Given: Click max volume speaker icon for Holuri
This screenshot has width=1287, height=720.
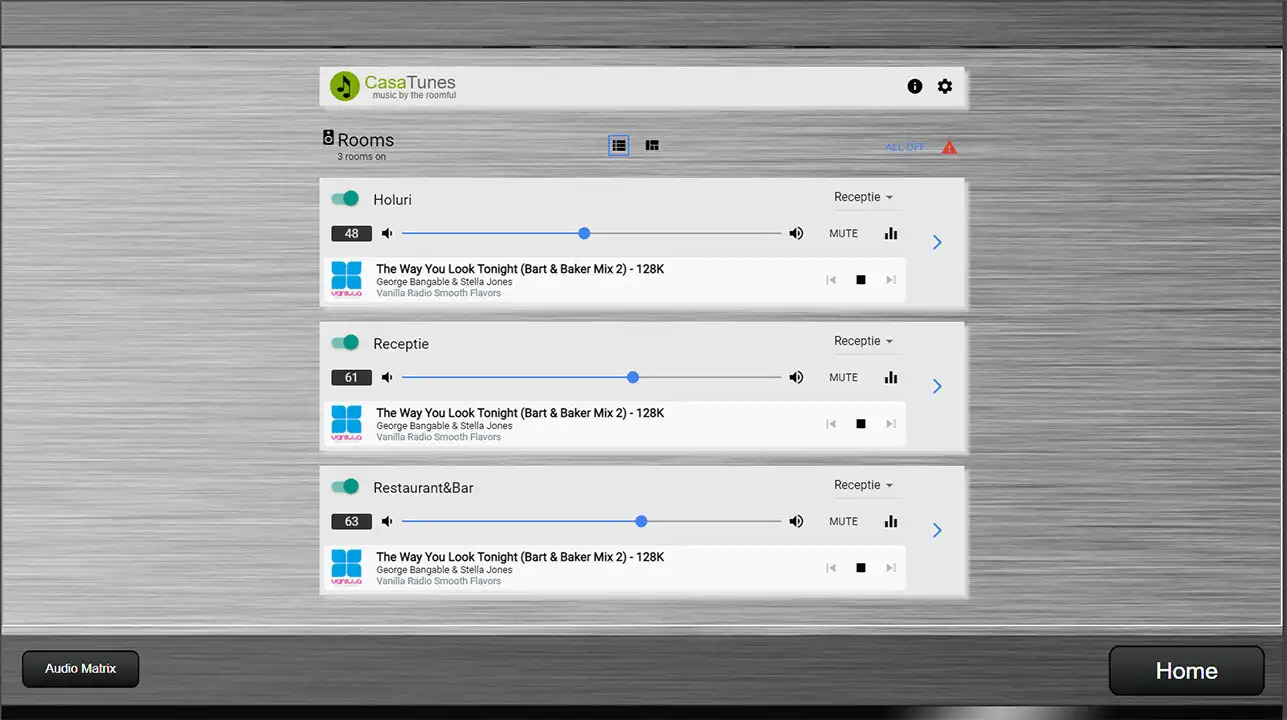Looking at the screenshot, I should [796, 233].
